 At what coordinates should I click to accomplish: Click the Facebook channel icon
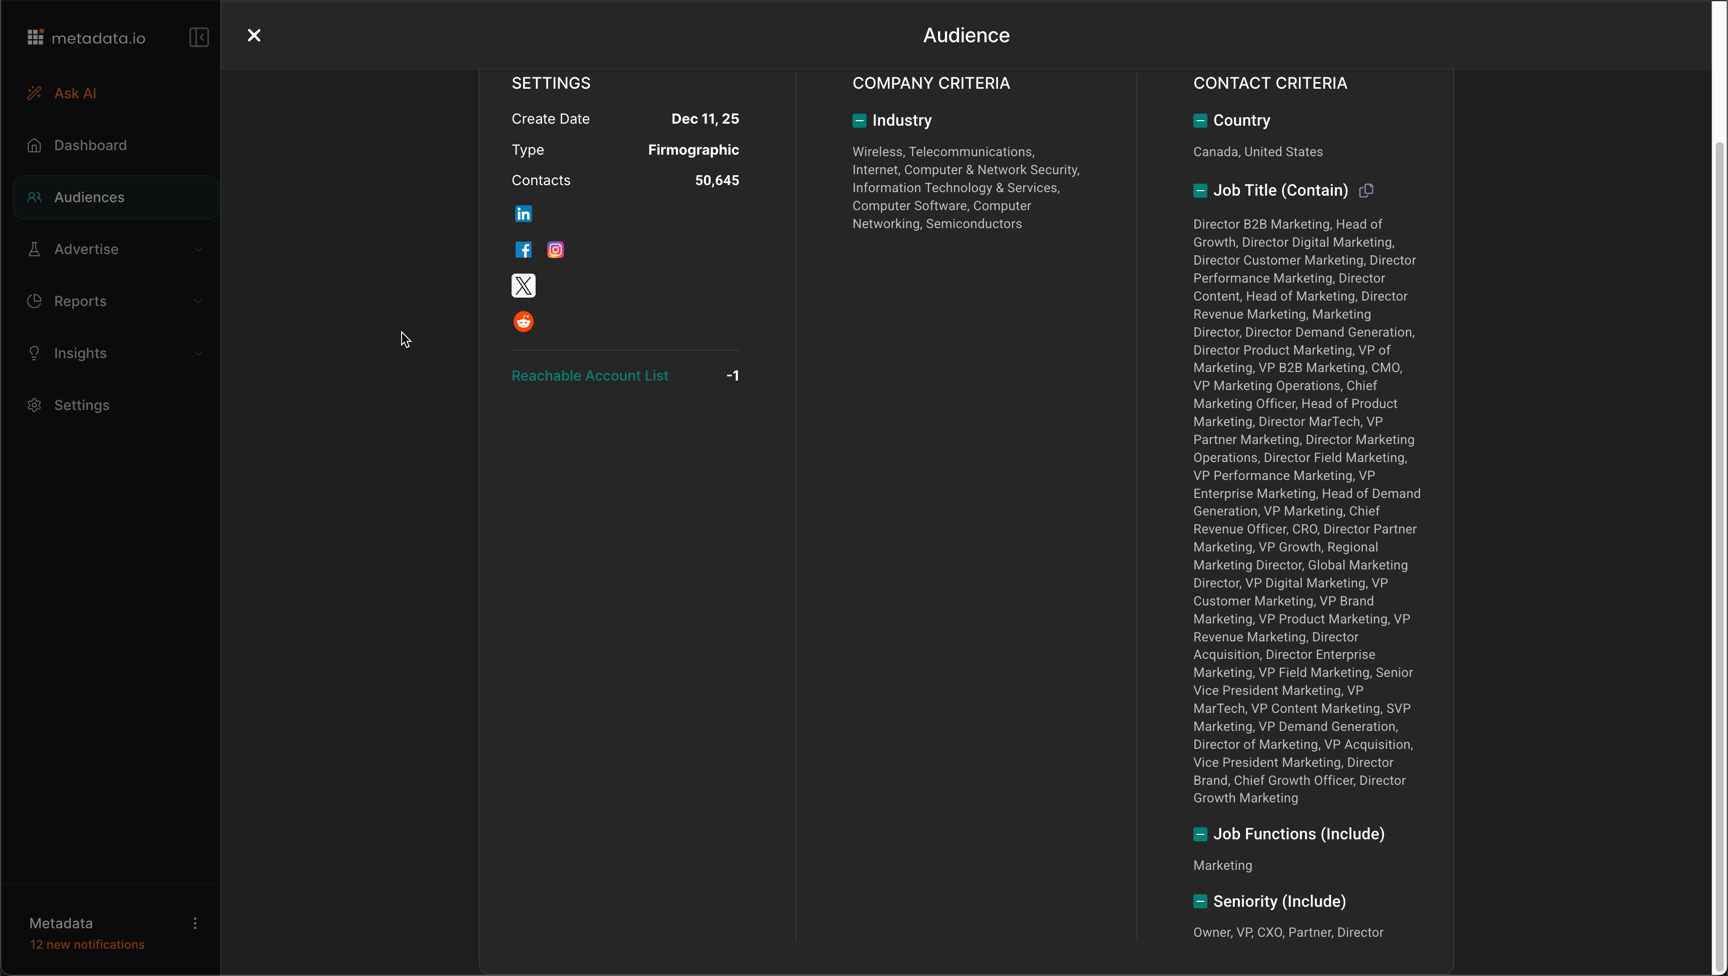click(x=523, y=250)
